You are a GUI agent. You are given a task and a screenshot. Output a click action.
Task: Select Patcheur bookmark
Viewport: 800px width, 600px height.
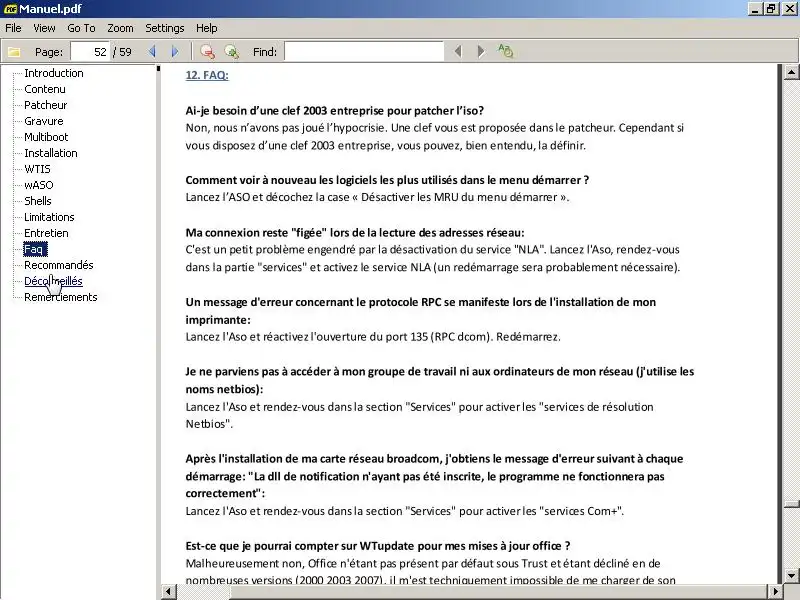(x=45, y=105)
